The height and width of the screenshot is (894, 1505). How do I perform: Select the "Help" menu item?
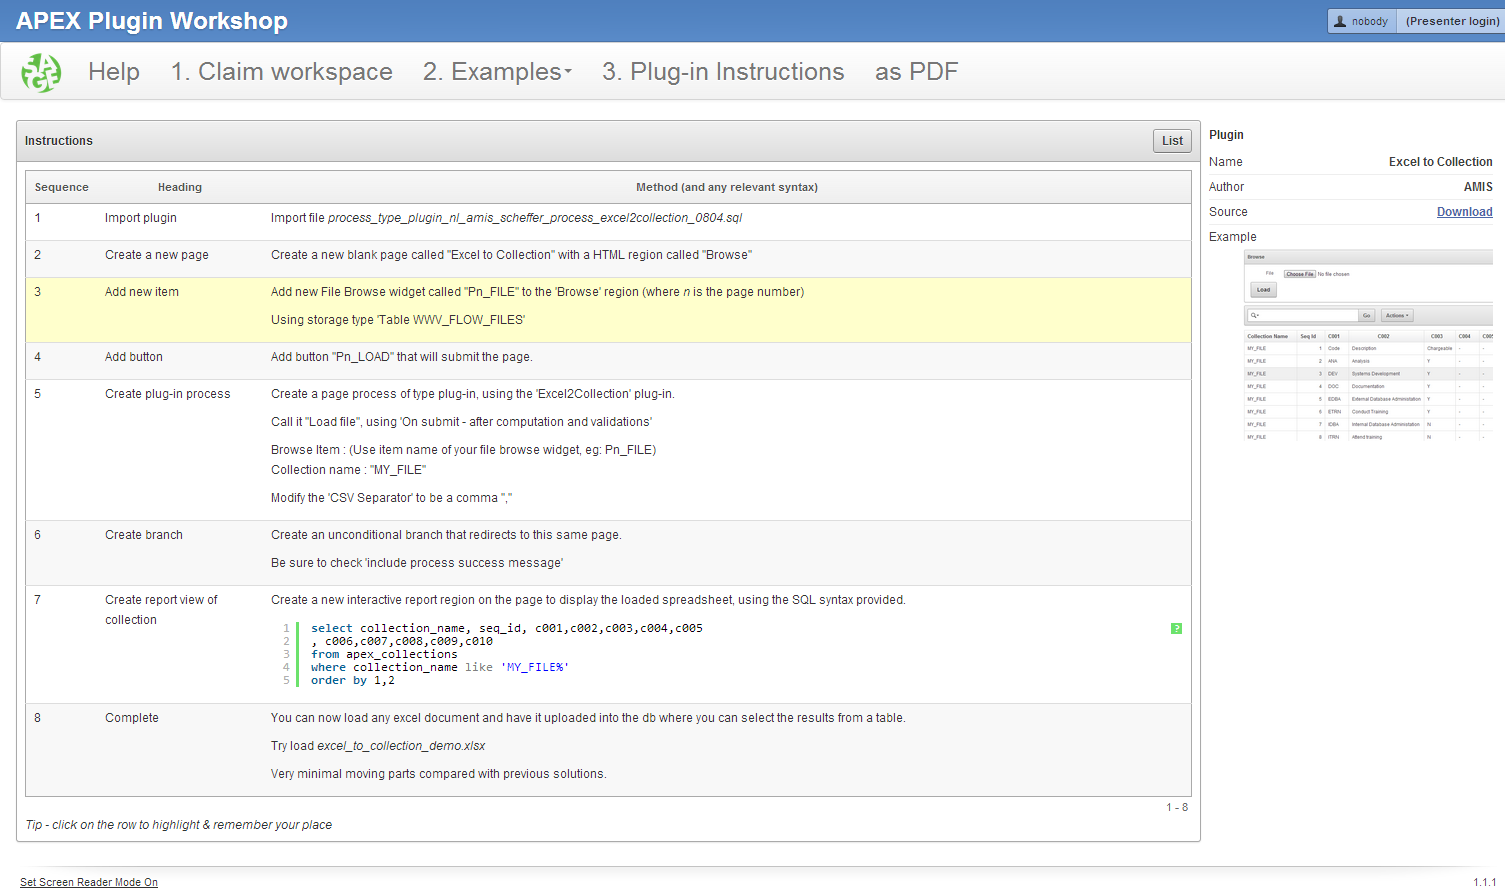click(x=113, y=71)
